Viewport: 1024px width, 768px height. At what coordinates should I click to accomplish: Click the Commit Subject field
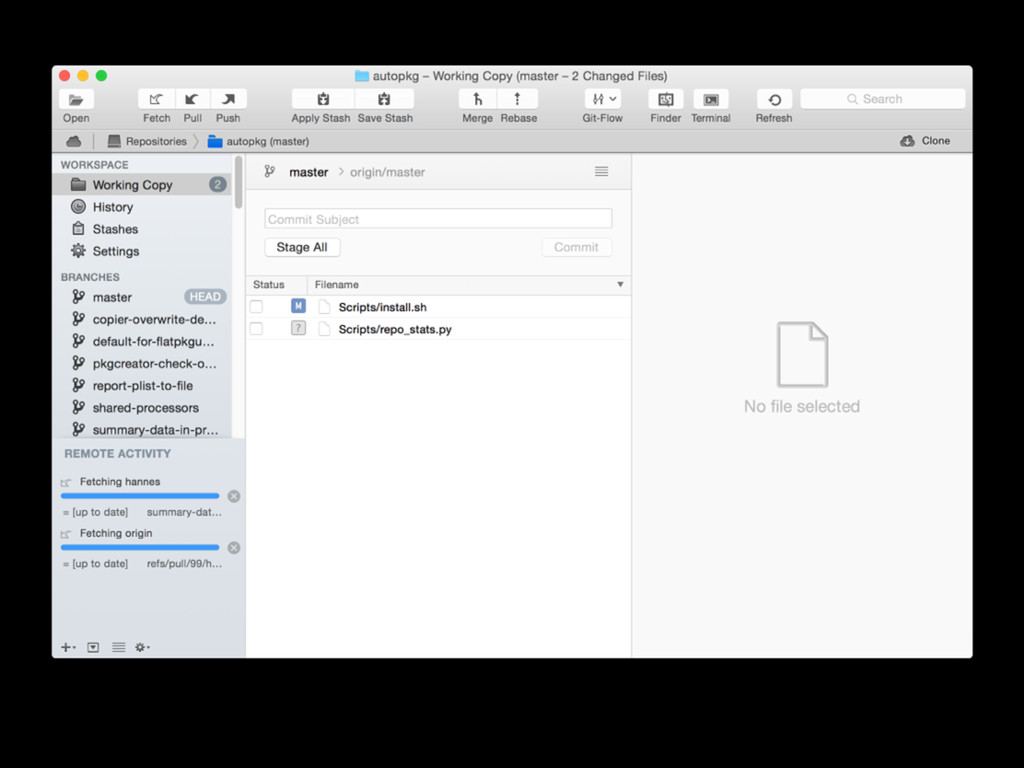[438, 219]
